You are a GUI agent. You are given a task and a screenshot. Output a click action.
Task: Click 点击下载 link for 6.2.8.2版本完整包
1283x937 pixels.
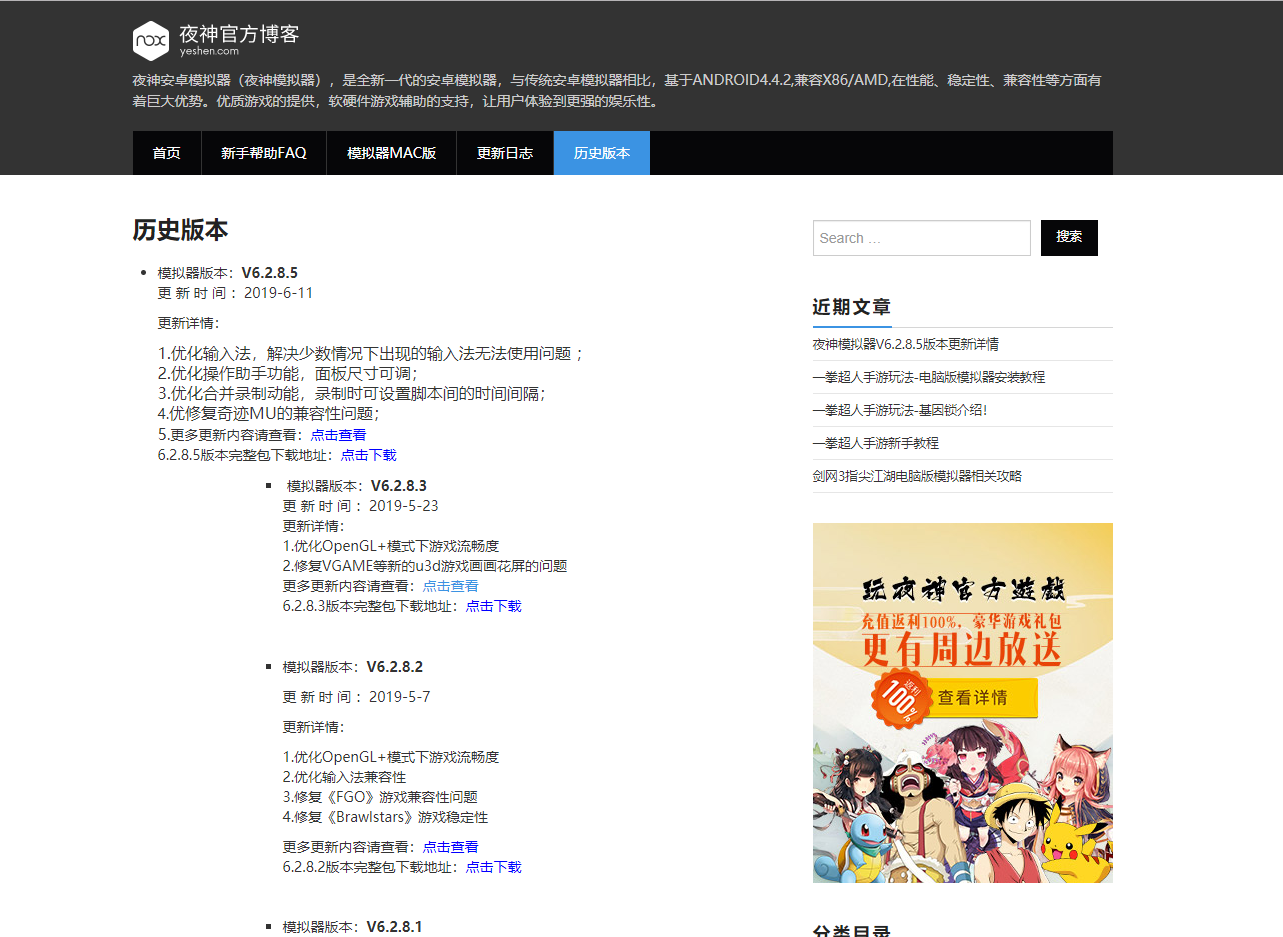(494, 867)
